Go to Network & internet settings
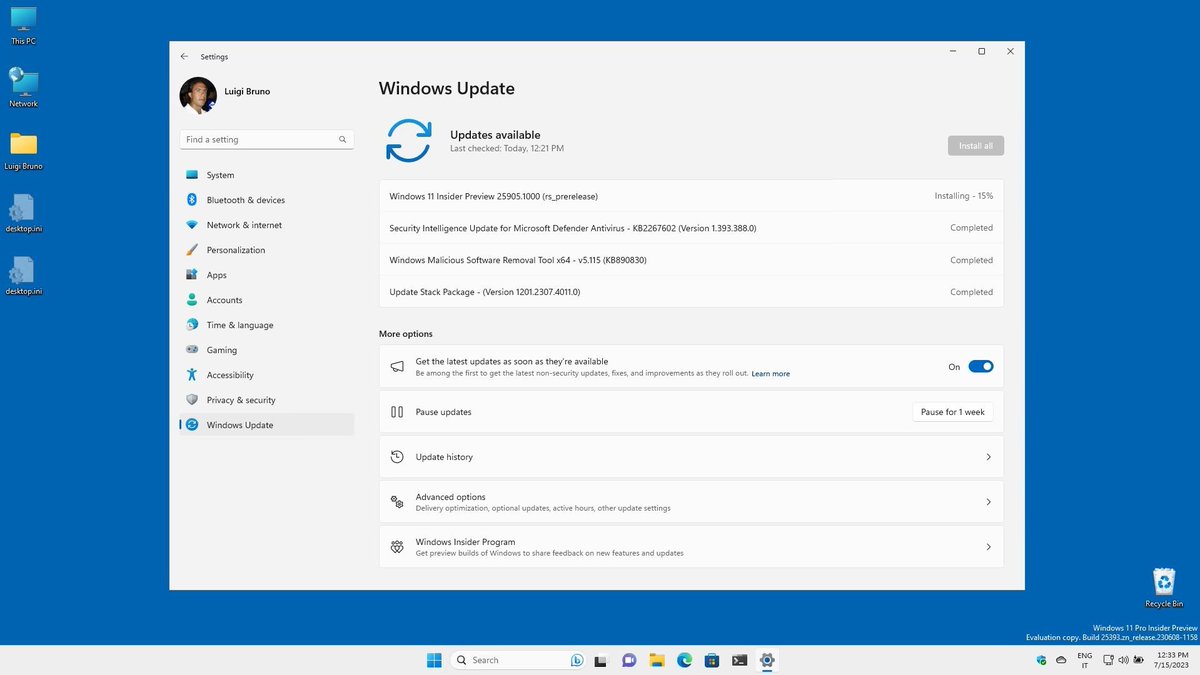The width and height of the screenshot is (1200, 675). click(266, 225)
